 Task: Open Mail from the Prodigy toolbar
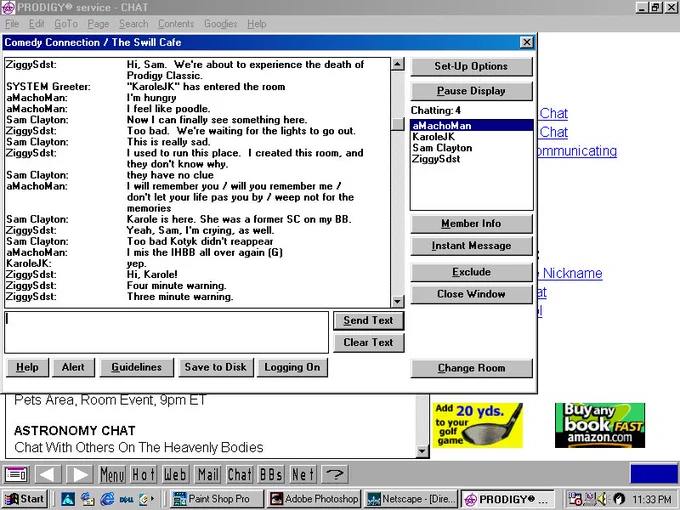208,474
